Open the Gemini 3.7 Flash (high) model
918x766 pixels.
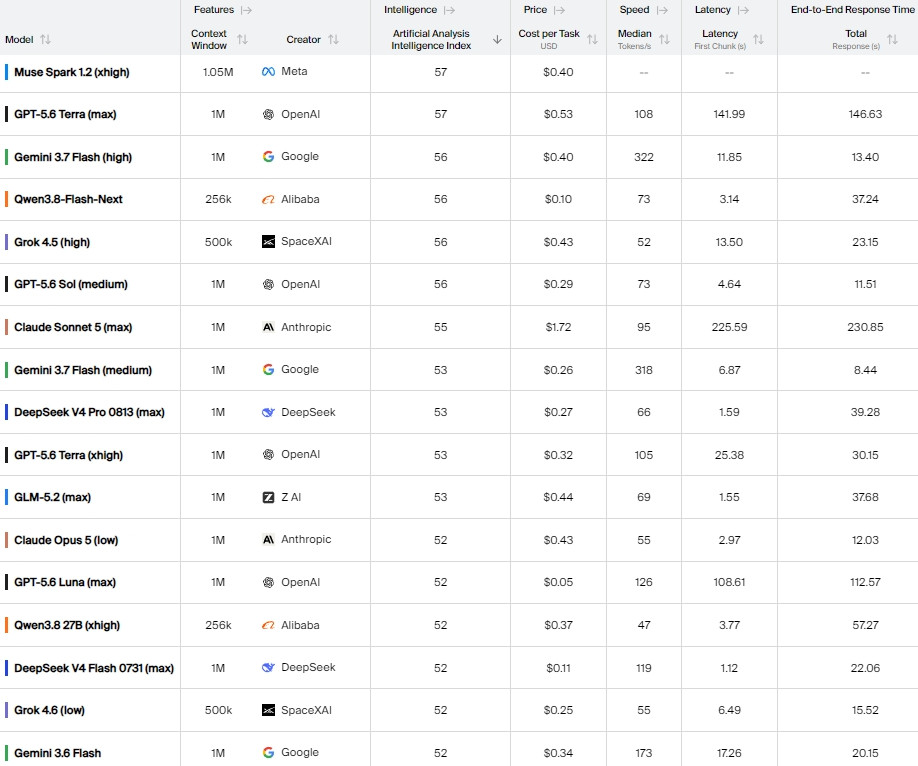pos(73,157)
